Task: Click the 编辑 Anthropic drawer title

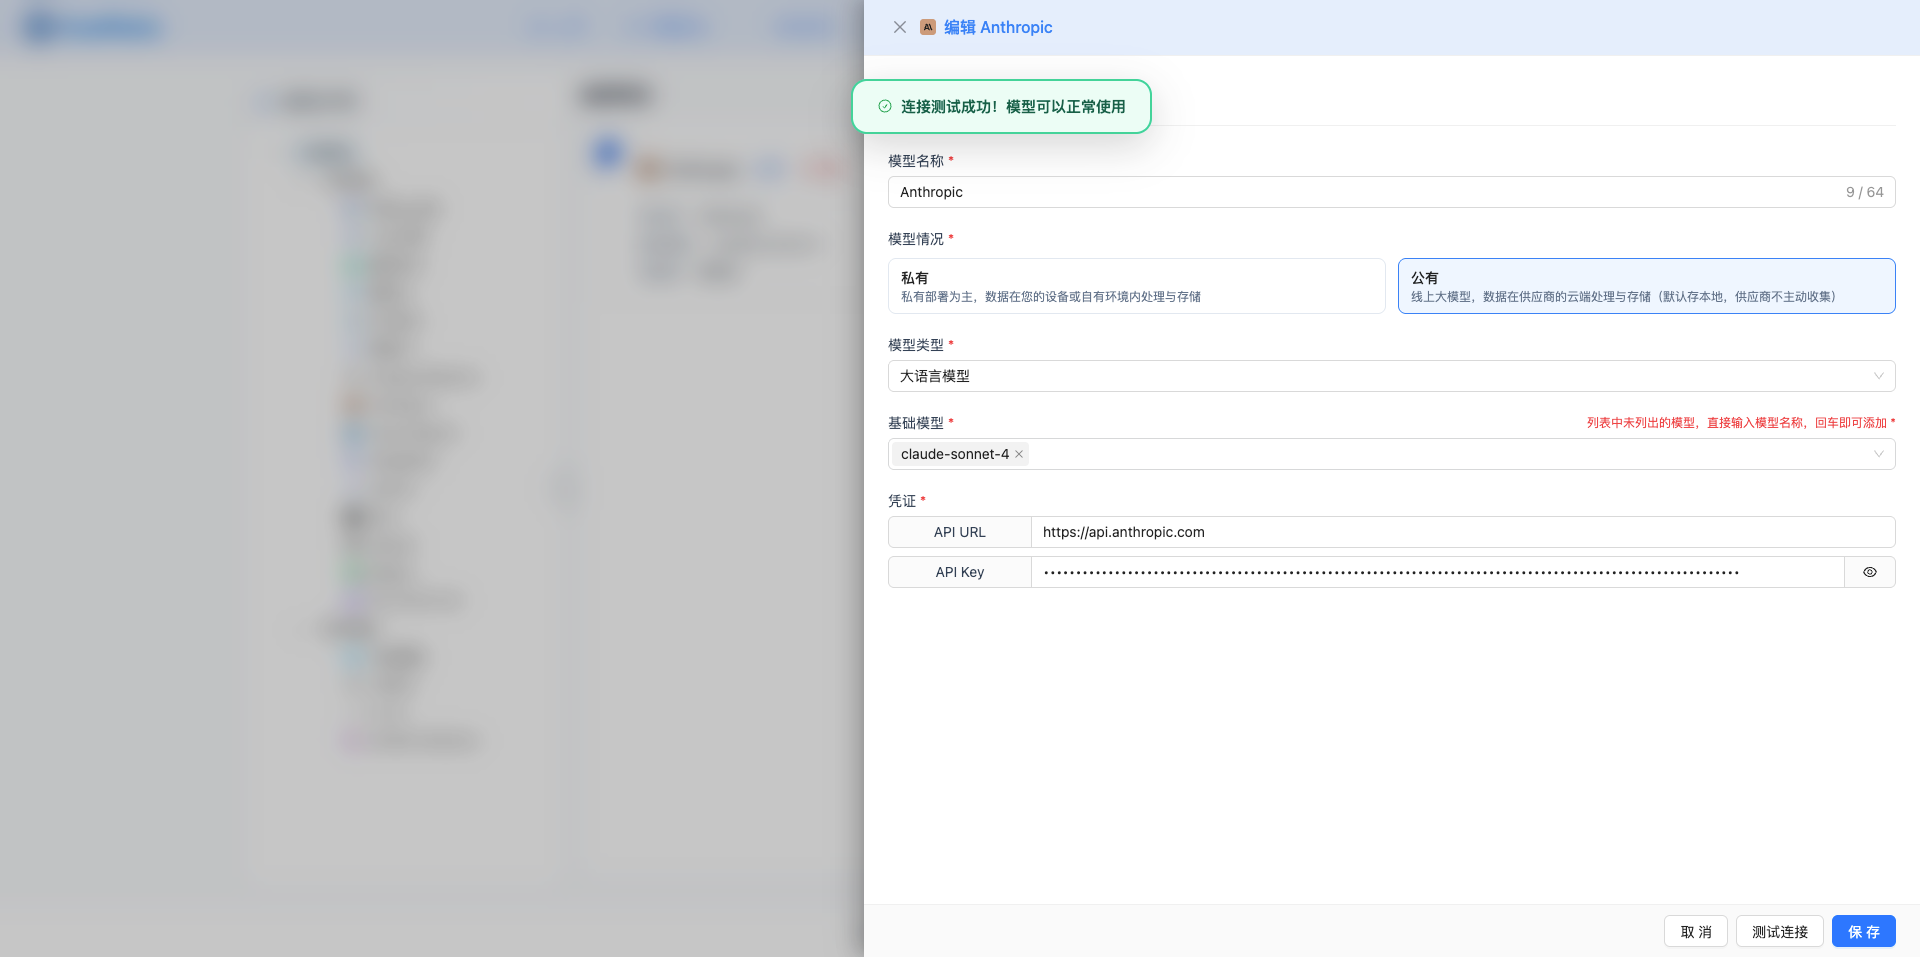Action: coord(998,27)
